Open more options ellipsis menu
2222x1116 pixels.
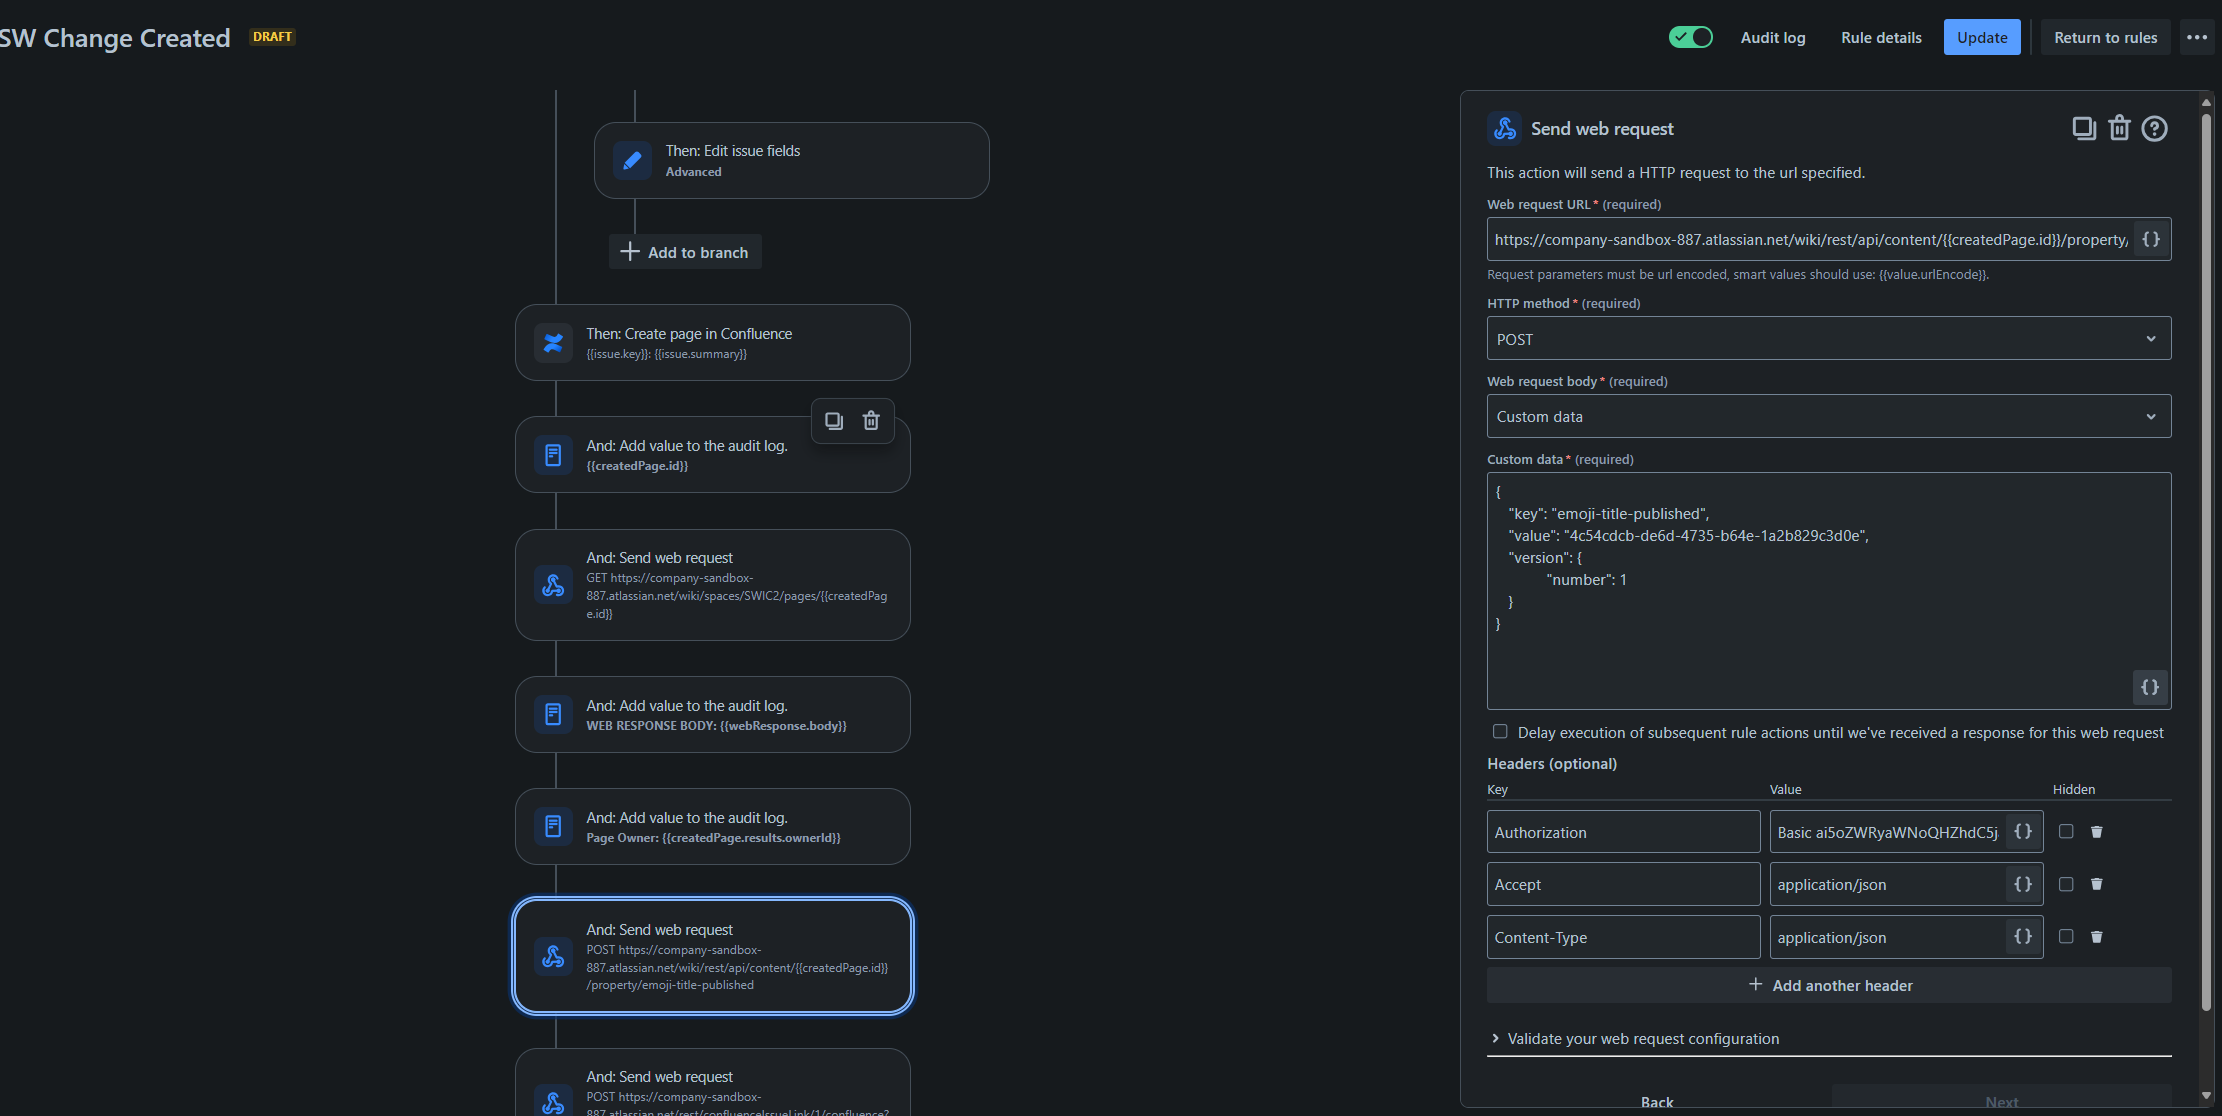tap(2197, 38)
